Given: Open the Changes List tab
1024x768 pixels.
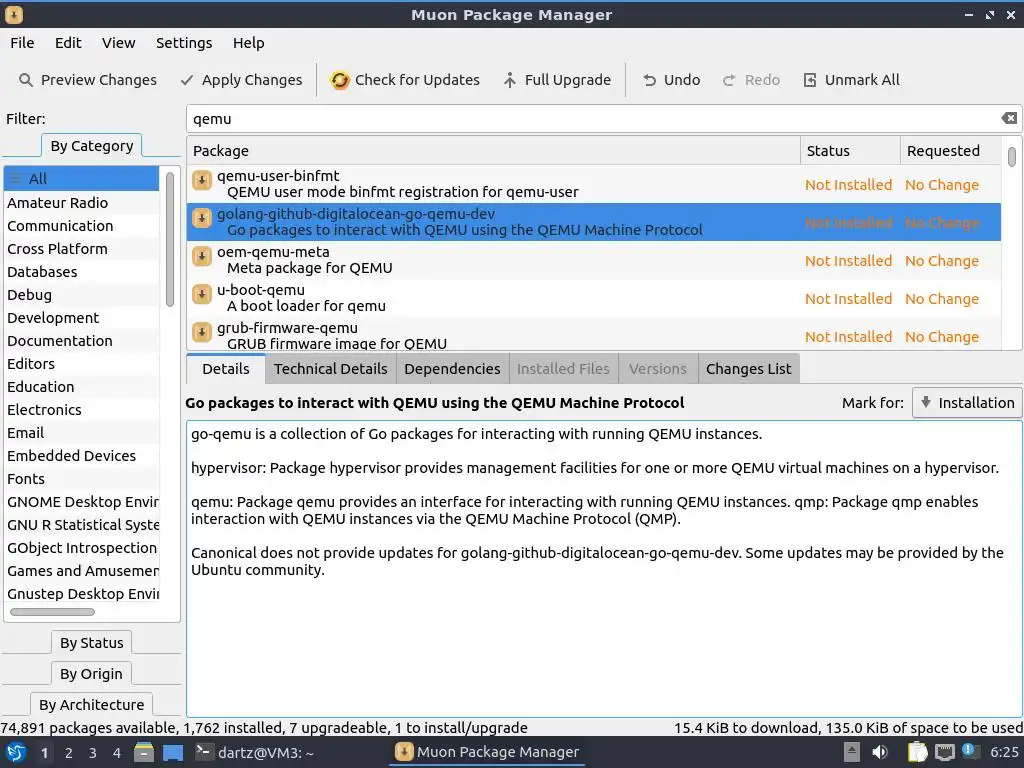Looking at the screenshot, I should [x=748, y=369].
